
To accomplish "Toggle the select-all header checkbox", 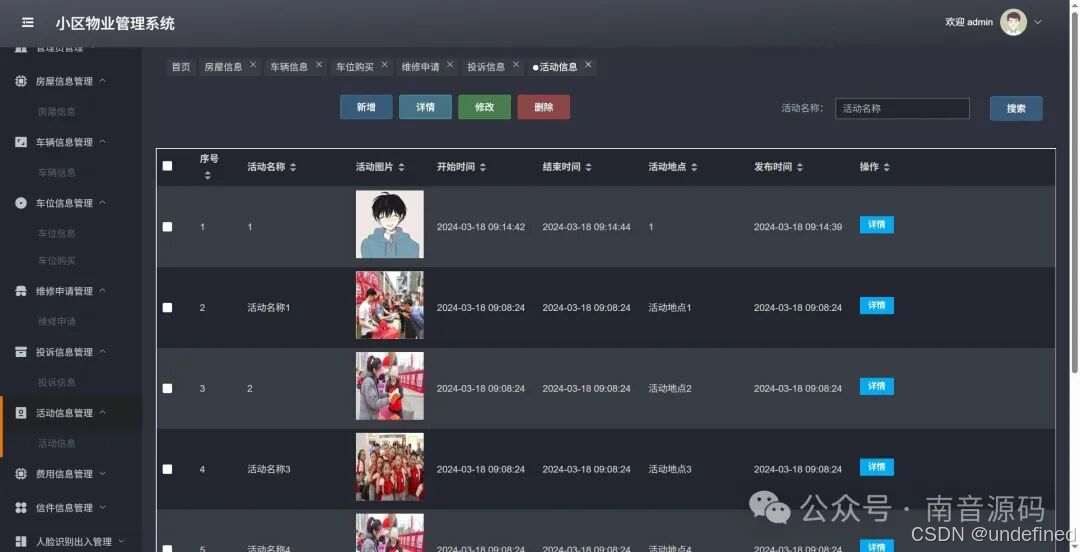I will [167, 166].
